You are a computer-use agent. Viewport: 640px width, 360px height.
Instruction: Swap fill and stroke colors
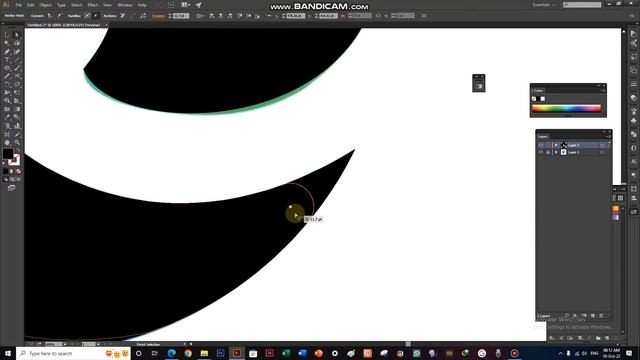coord(17,150)
